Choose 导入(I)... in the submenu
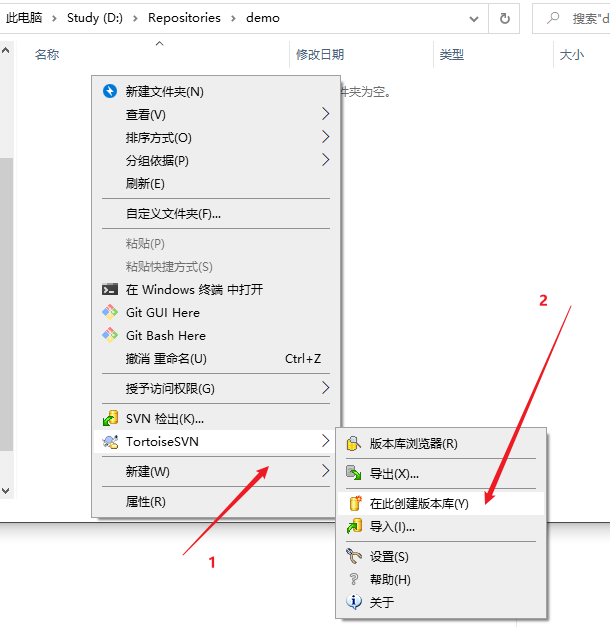Image resolution: width=610 pixels, height=627 pixels. pyautogui.click(x=441, y=526)
